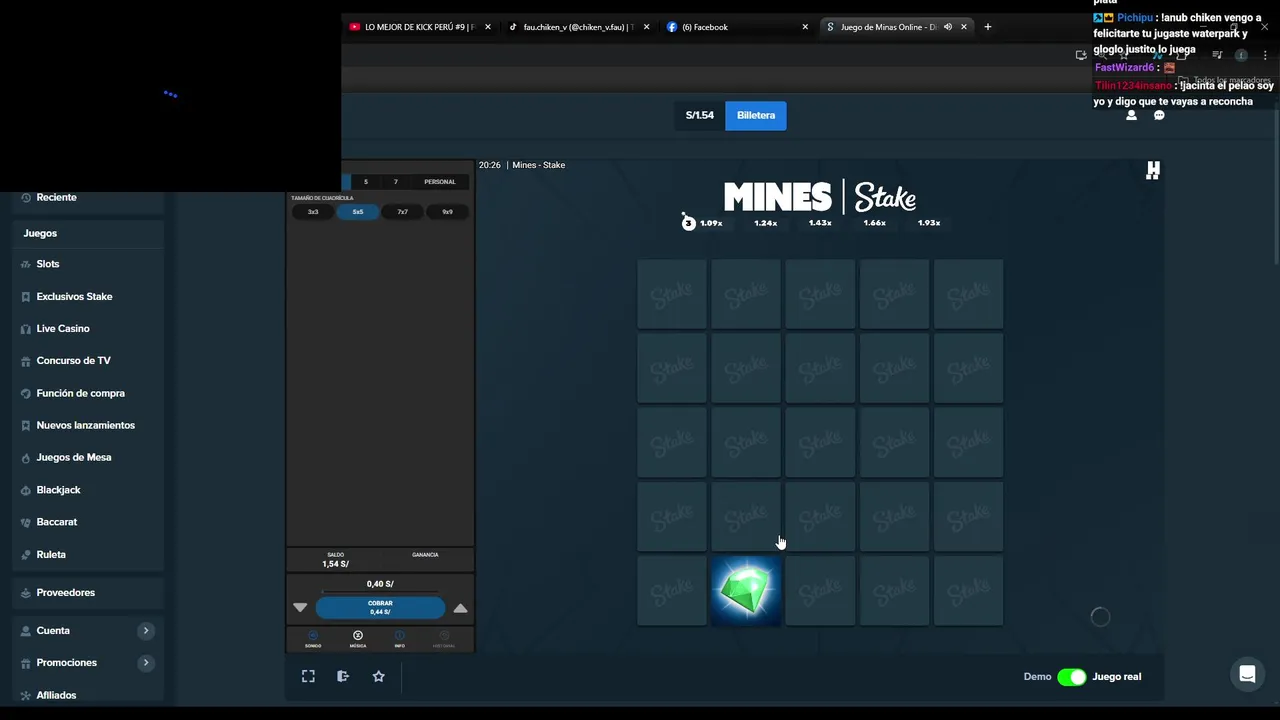Click the 1.66x multiplier value
1280x720 pixels.
click(874, 223)
